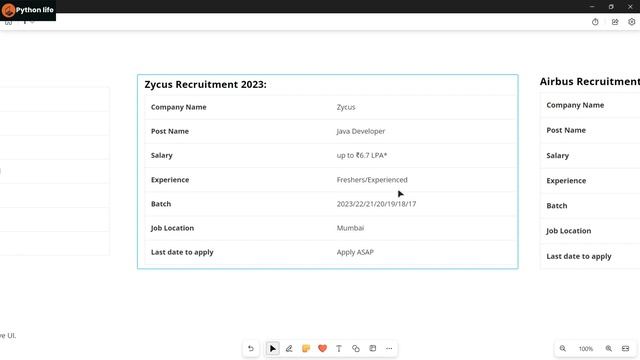640x360 pixels.
Task: Click the Undo arrow in the bottom toolbar
Action: click(251, 349)
